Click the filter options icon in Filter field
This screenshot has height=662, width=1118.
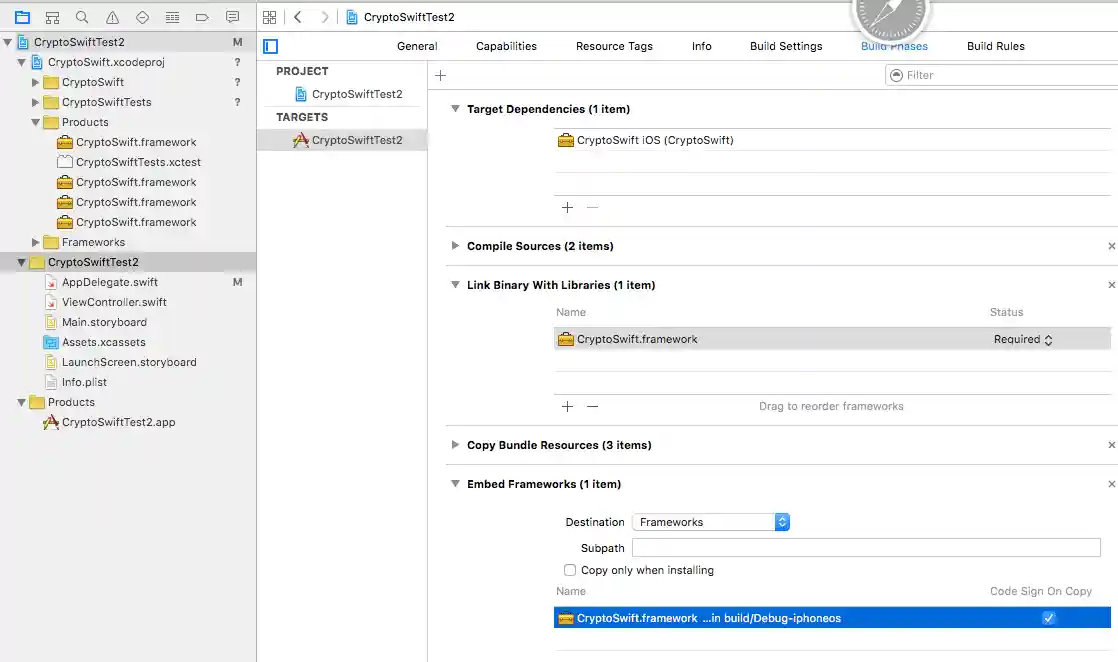[896, 76]
